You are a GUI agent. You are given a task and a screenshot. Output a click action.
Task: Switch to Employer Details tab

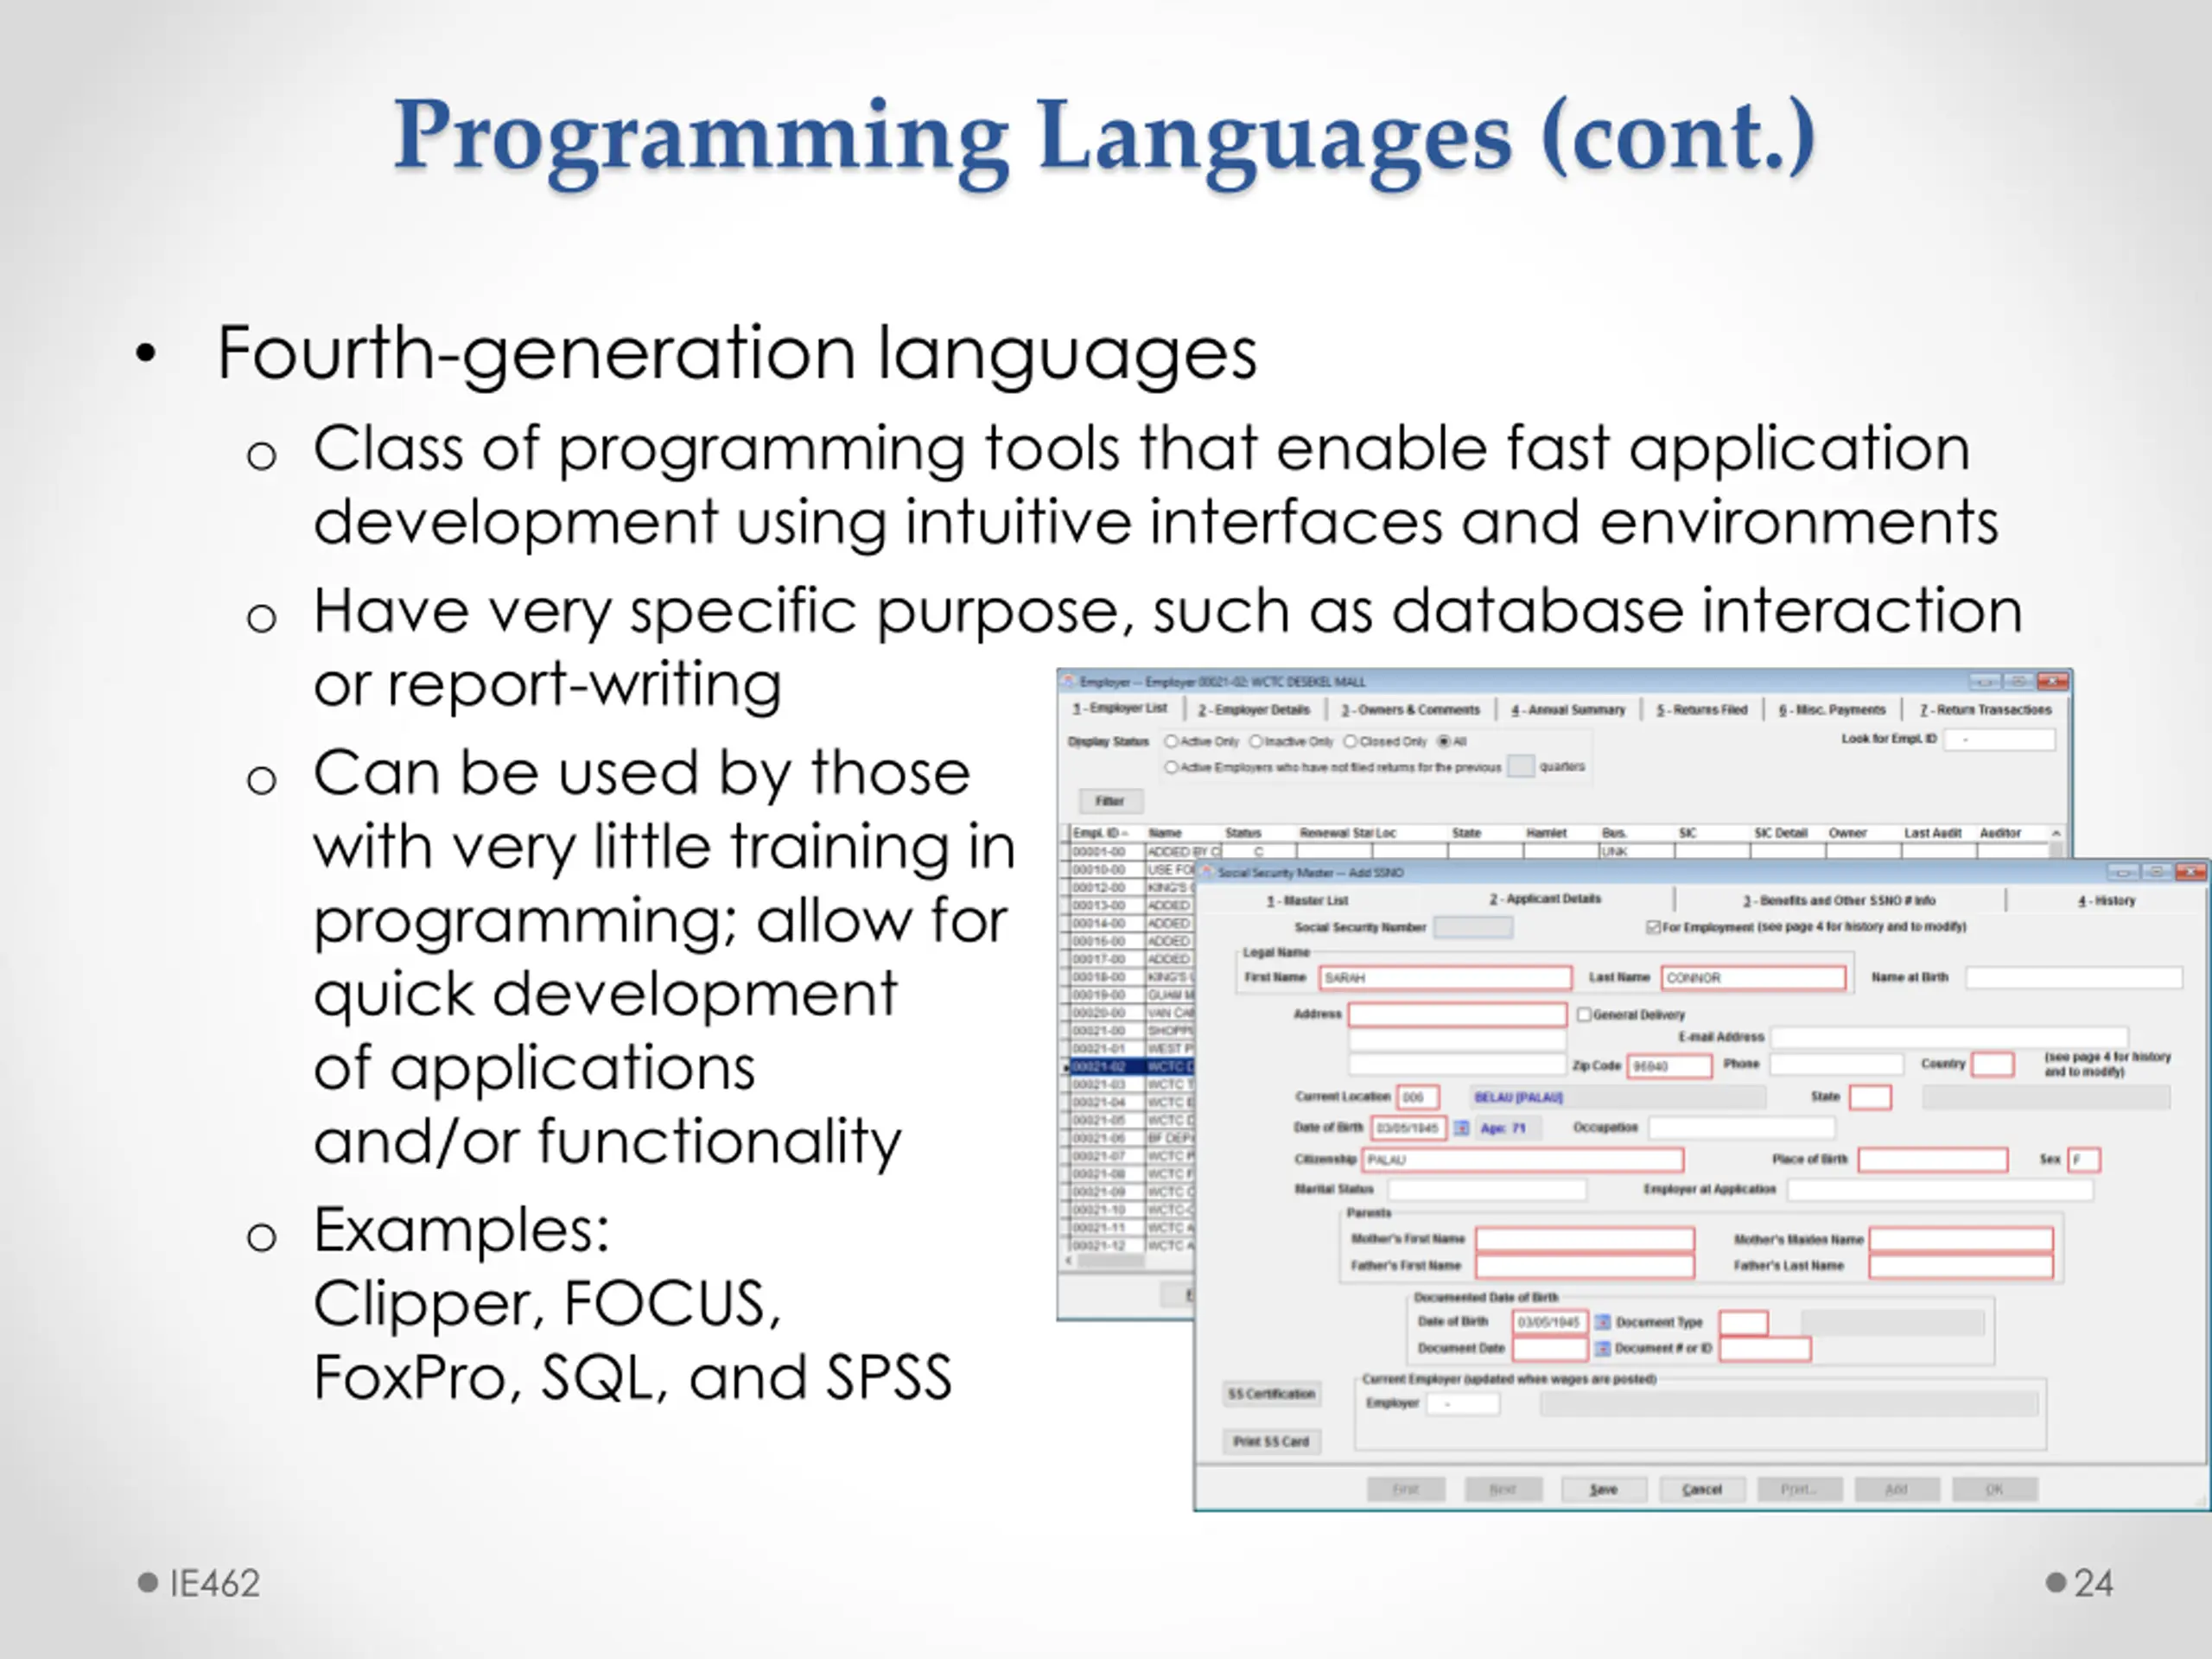tap(1254, 709)
